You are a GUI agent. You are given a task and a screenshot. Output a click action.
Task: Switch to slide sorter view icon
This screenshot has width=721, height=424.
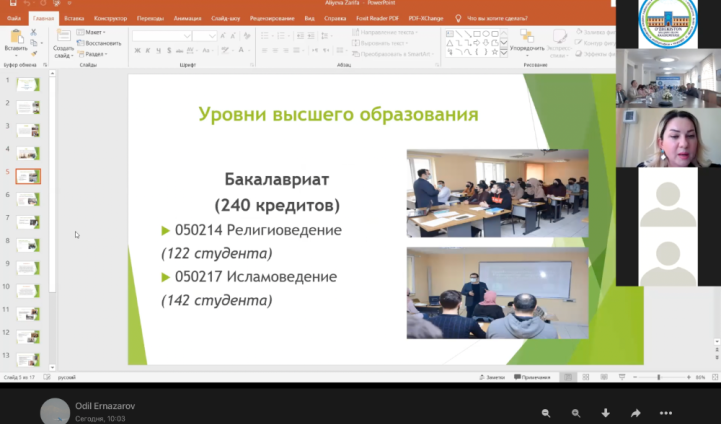click(586, 377)
